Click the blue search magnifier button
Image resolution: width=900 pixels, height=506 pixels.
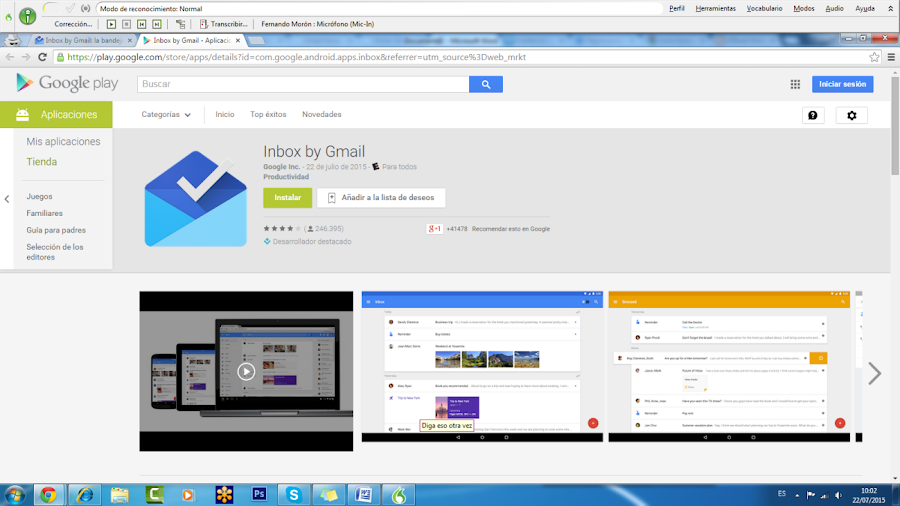(486, 84)
